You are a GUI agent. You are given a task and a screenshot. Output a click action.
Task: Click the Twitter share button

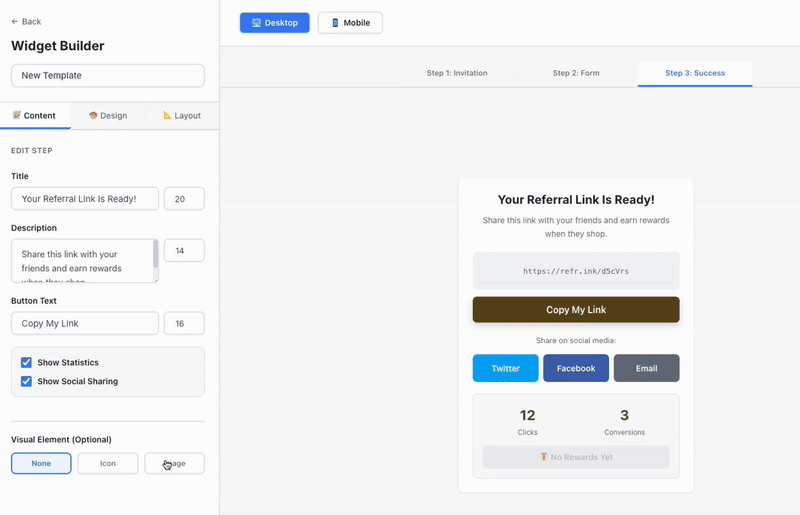[x=505, y=368]
